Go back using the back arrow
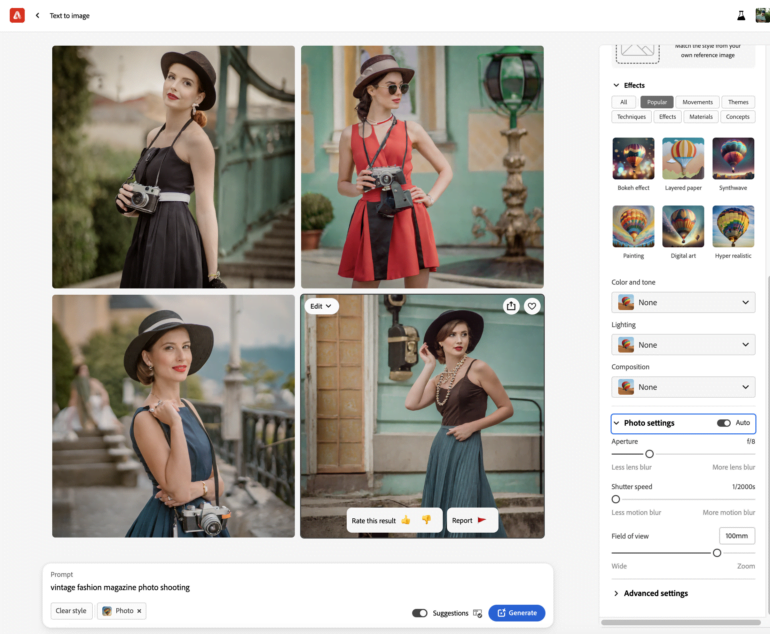The width and height of the screenshot is (770, 634). pos(38,15)
